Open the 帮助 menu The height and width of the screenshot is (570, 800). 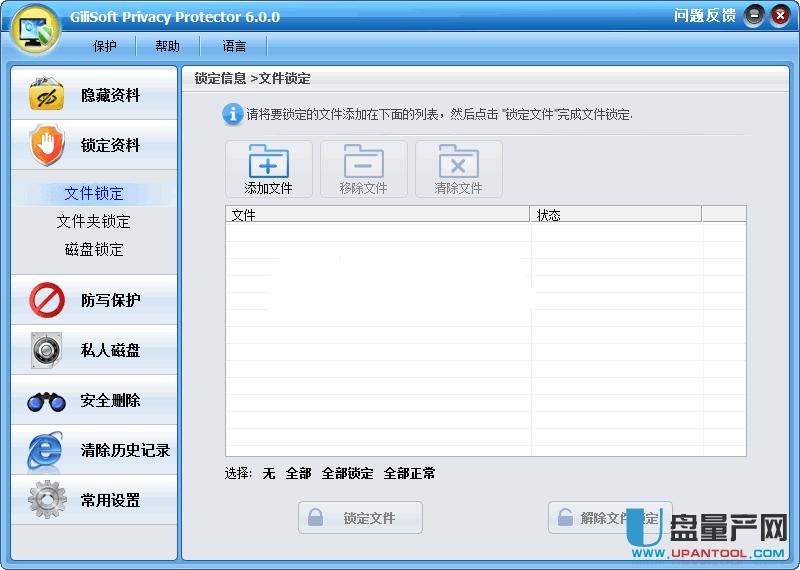pos(168,46)
